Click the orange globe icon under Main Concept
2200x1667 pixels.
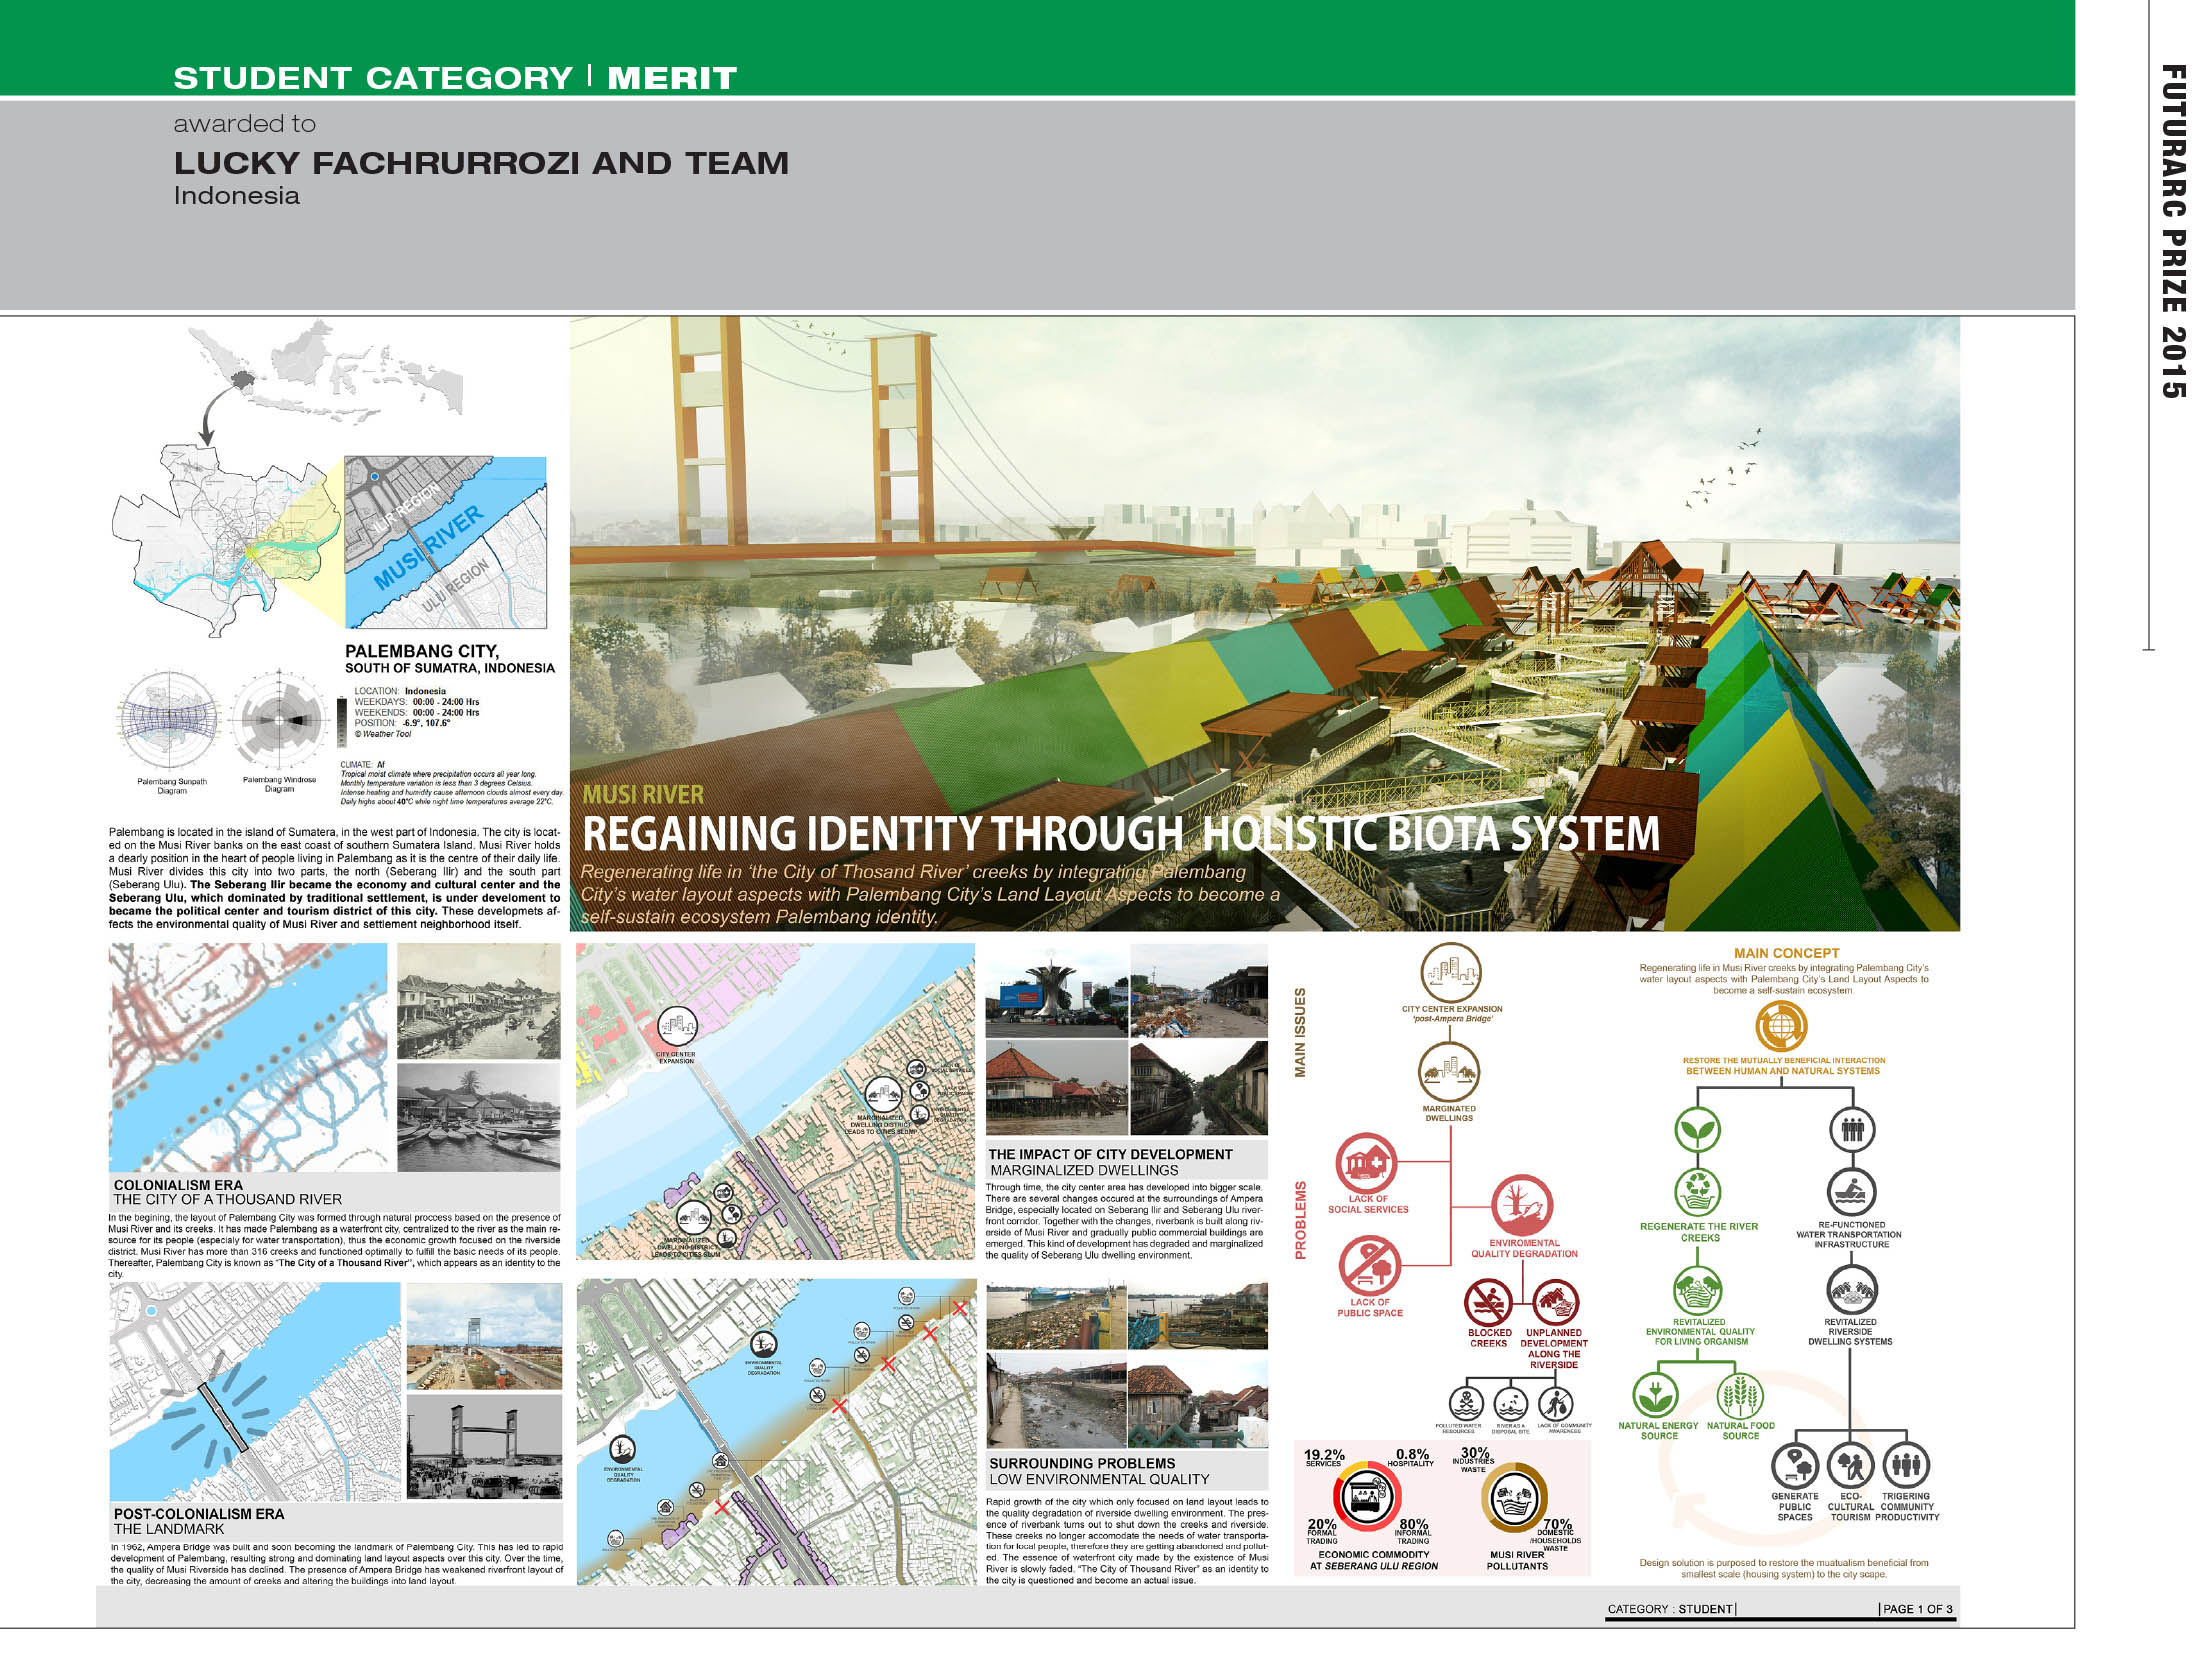point(1782,1027)
